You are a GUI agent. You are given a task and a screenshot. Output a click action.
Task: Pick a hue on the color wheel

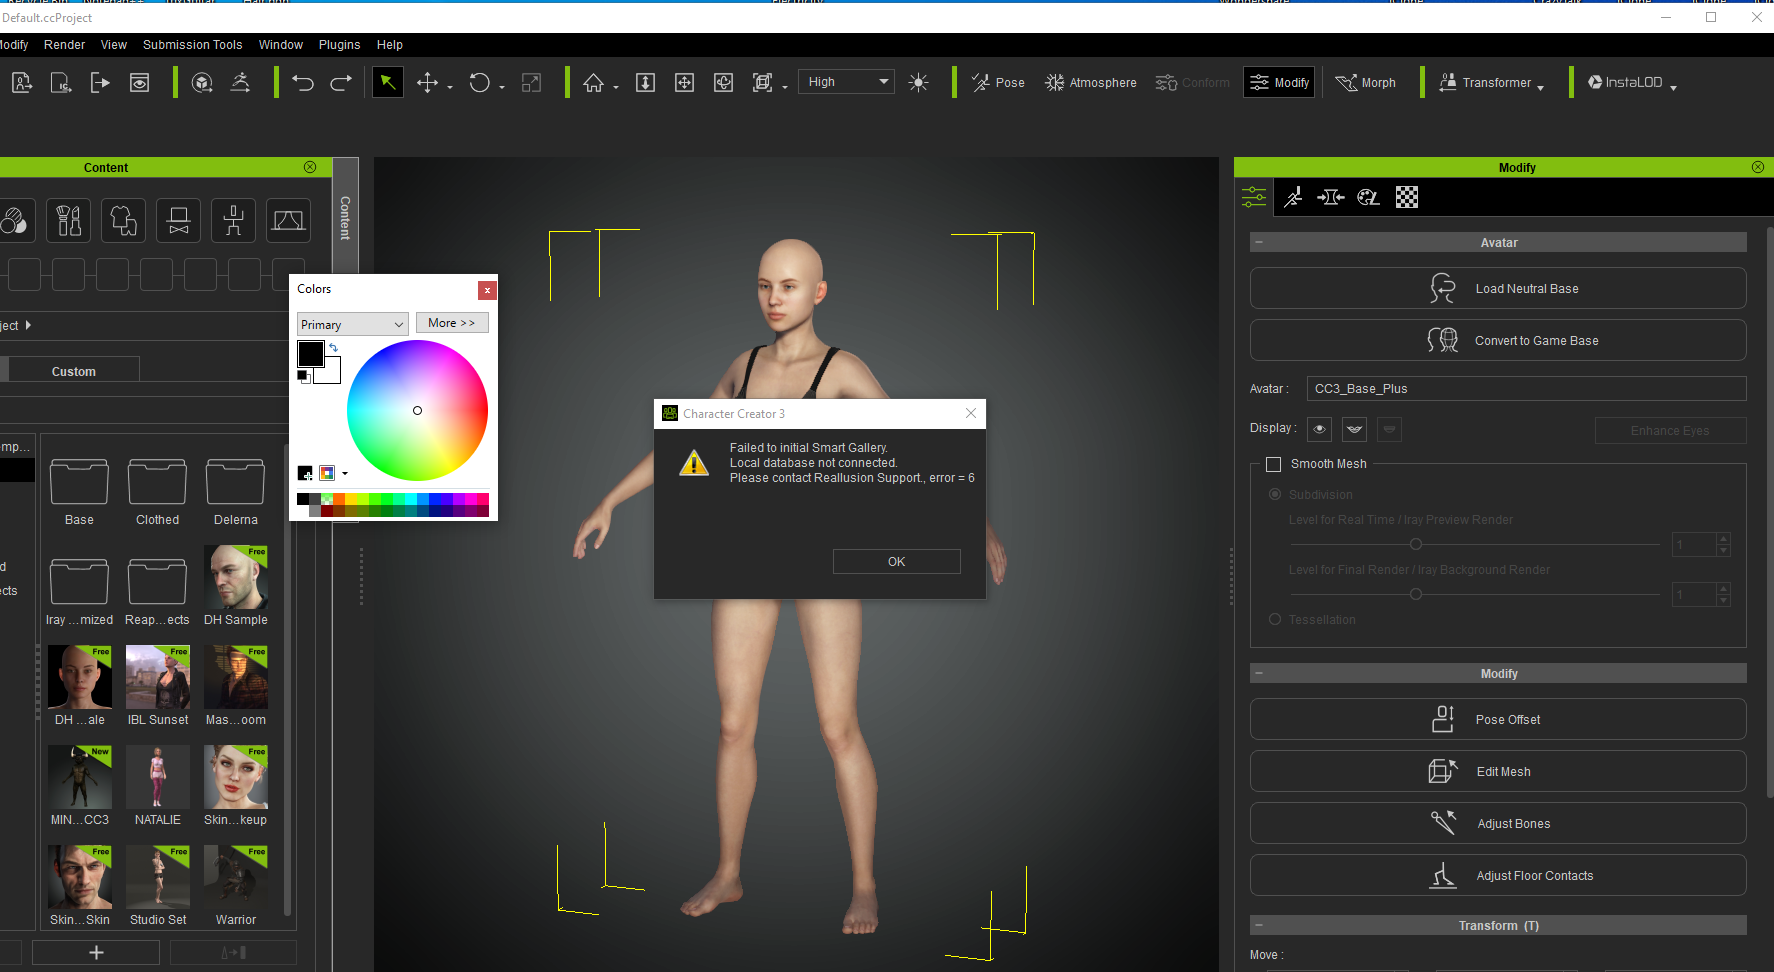pyautogui.click(x=417, y=410)
